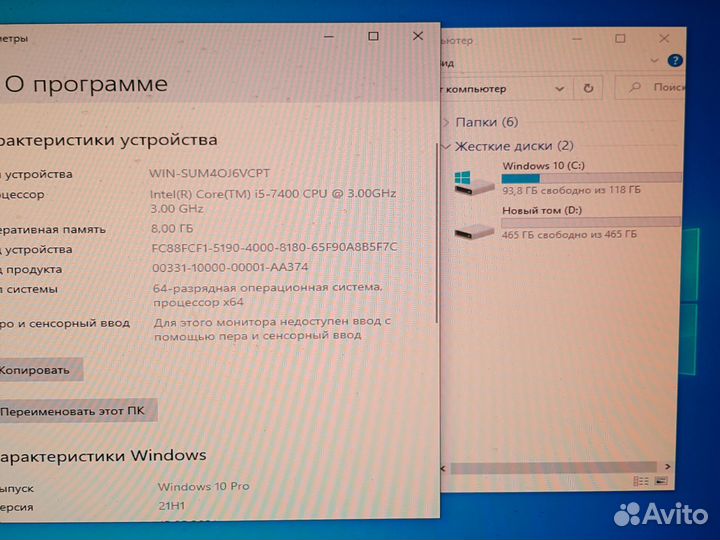Screen dimensions: 720x540
Task: Select version 21H1 text
Action: point(171,506)
